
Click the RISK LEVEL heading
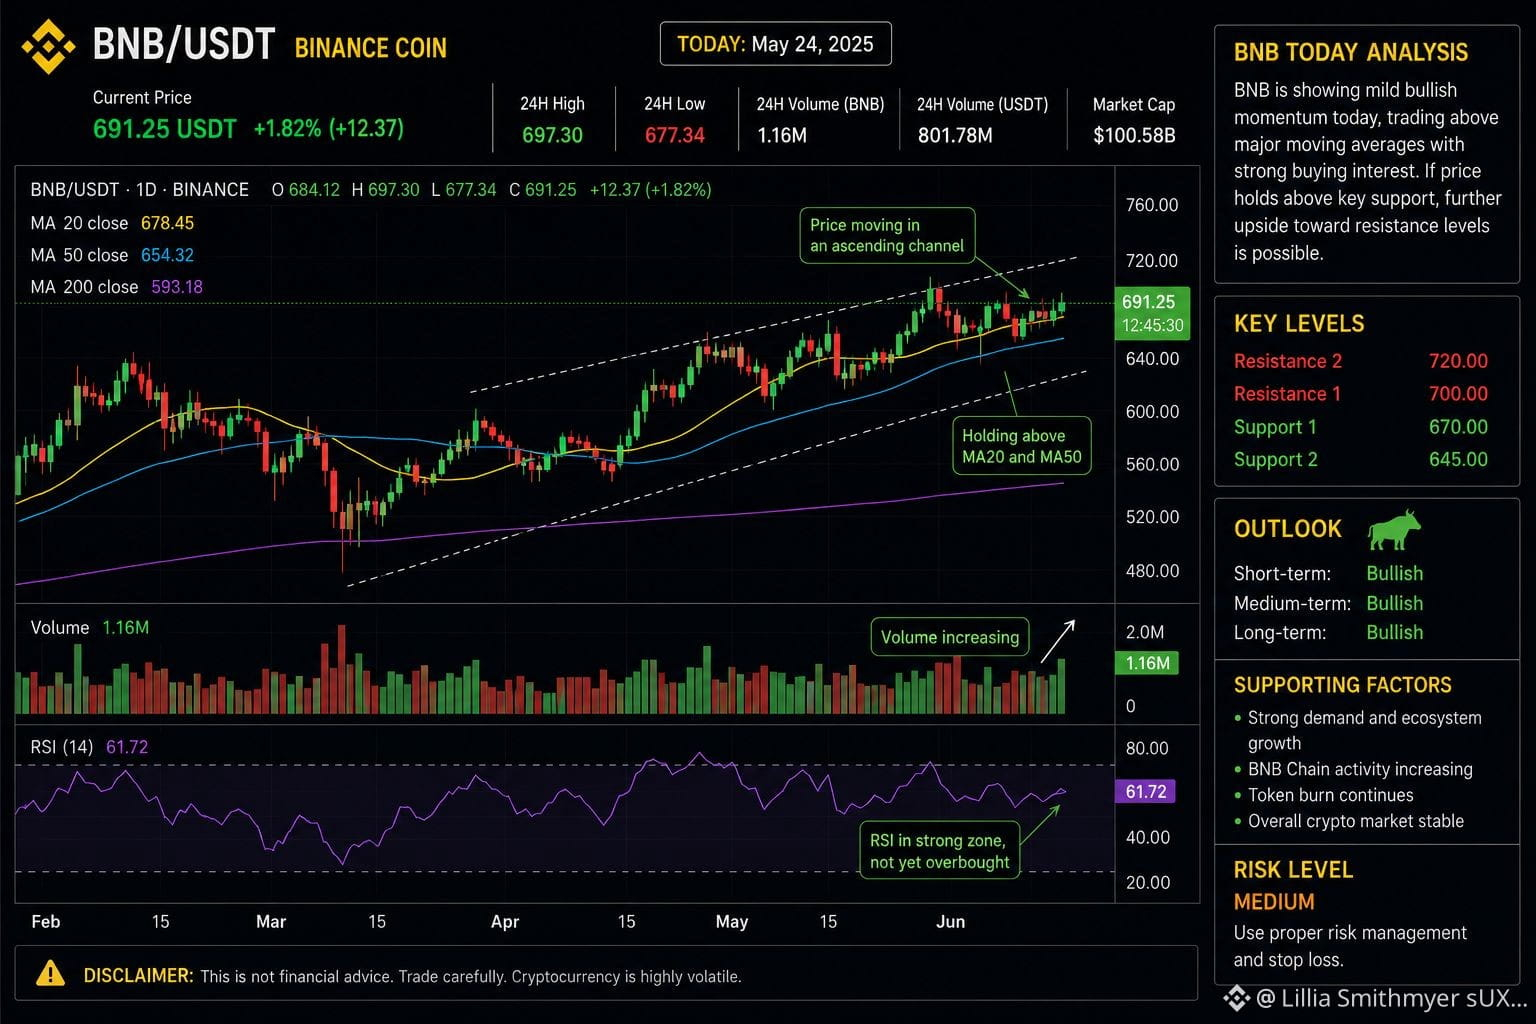(1293, 870)
